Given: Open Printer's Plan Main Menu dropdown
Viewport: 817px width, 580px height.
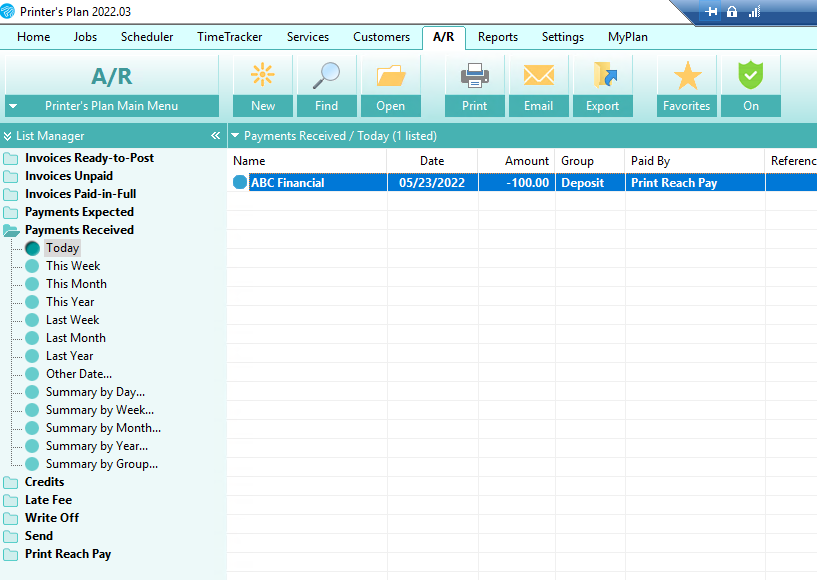Looking at the screenshot, I should (x=112, y=106).
